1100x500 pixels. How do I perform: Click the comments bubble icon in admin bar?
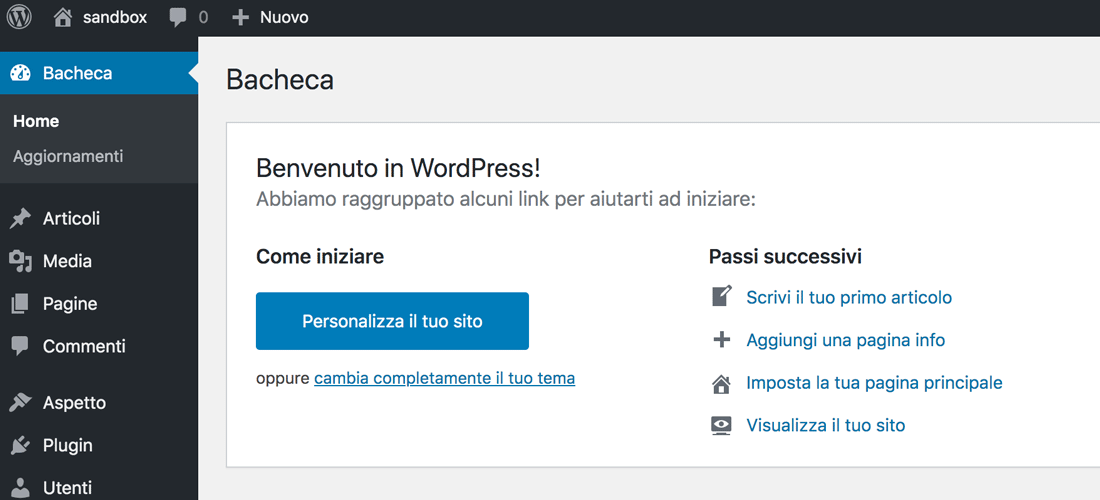tap(178, 18)
